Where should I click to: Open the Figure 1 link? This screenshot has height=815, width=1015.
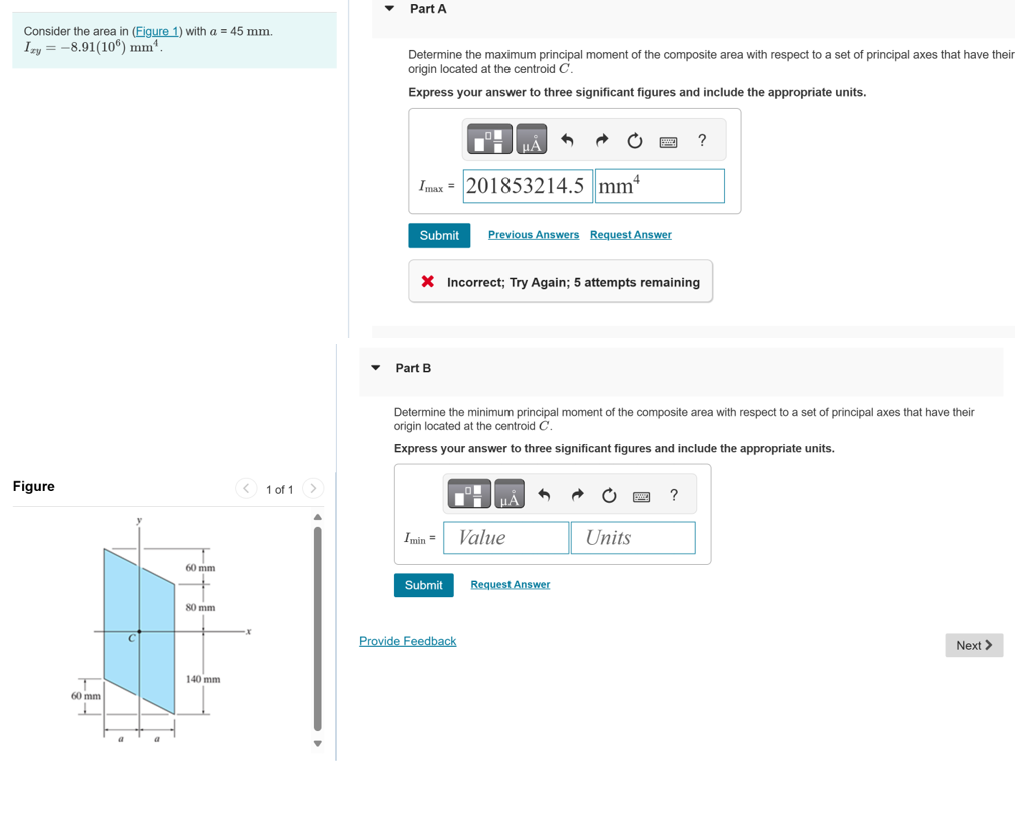tap(157, 31)
